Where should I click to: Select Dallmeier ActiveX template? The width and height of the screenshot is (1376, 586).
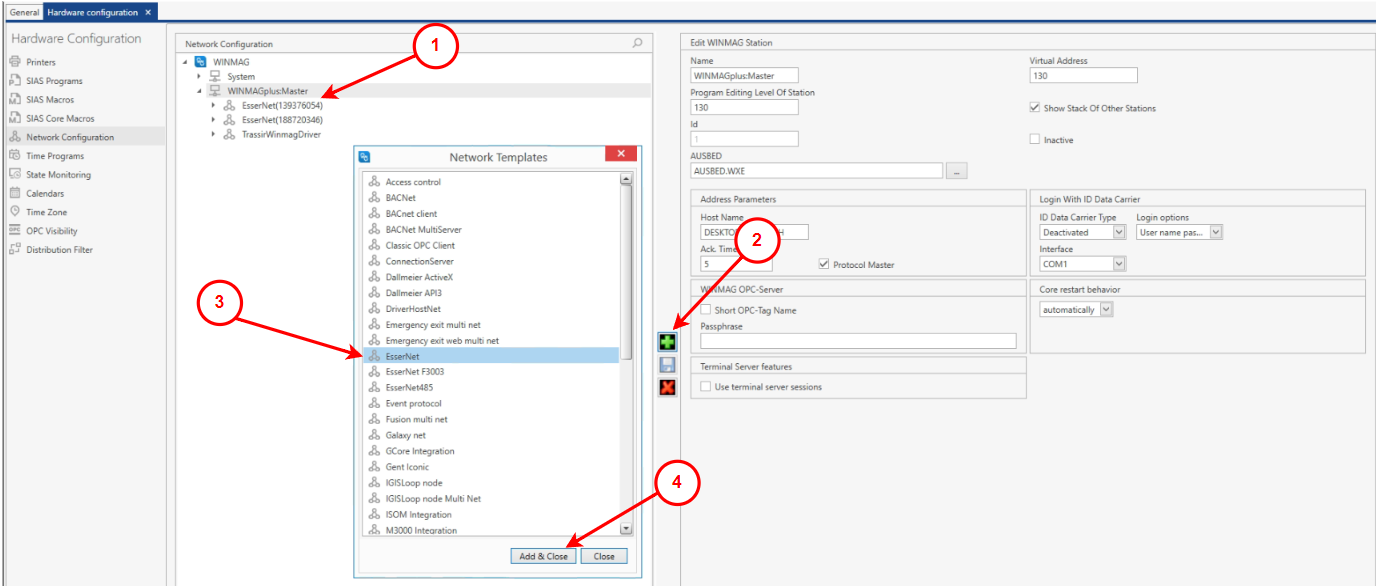[420, 277]
